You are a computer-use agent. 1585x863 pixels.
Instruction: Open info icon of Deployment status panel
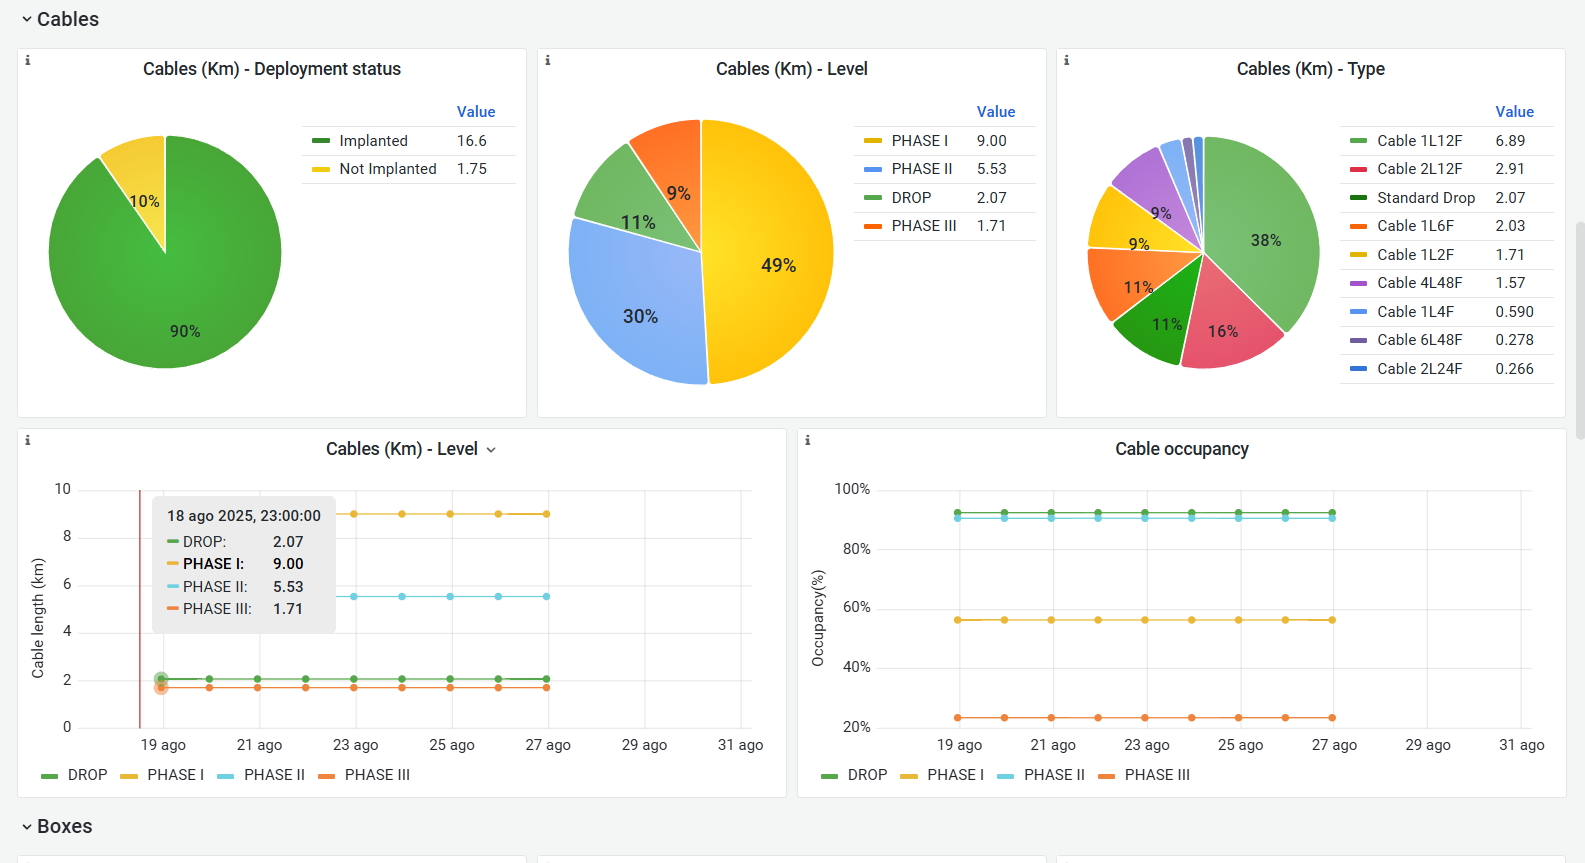click(x=28, y=60)
